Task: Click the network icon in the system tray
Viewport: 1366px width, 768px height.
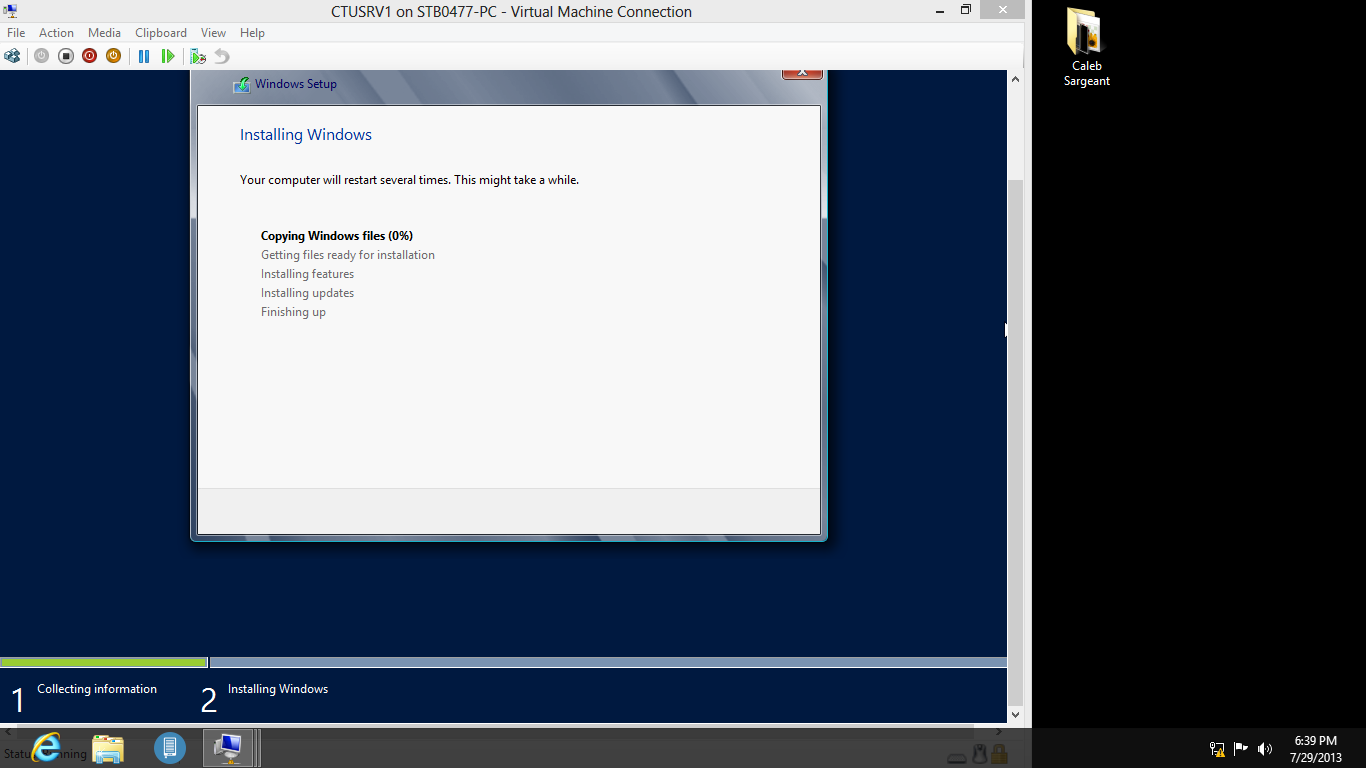Action: tap(1217, 749)
